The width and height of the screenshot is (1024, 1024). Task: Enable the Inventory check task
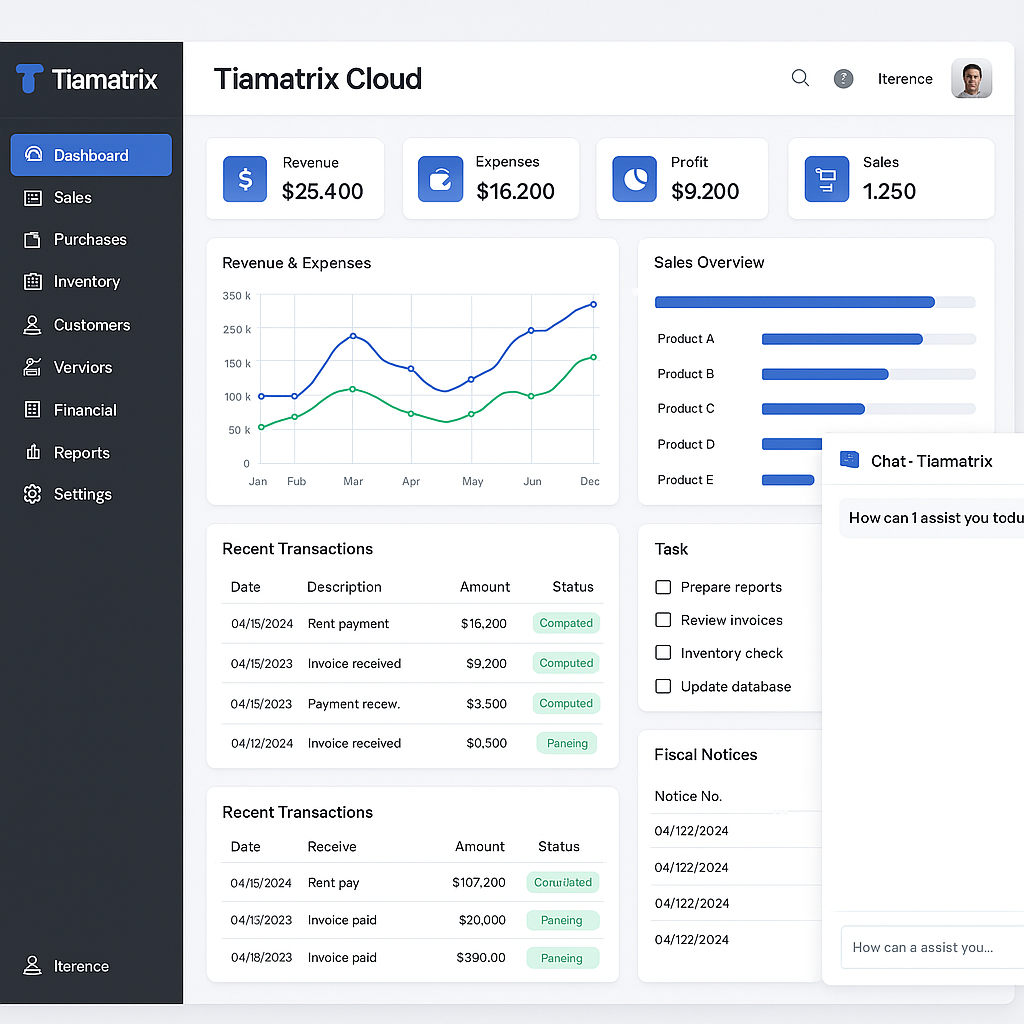663,653
